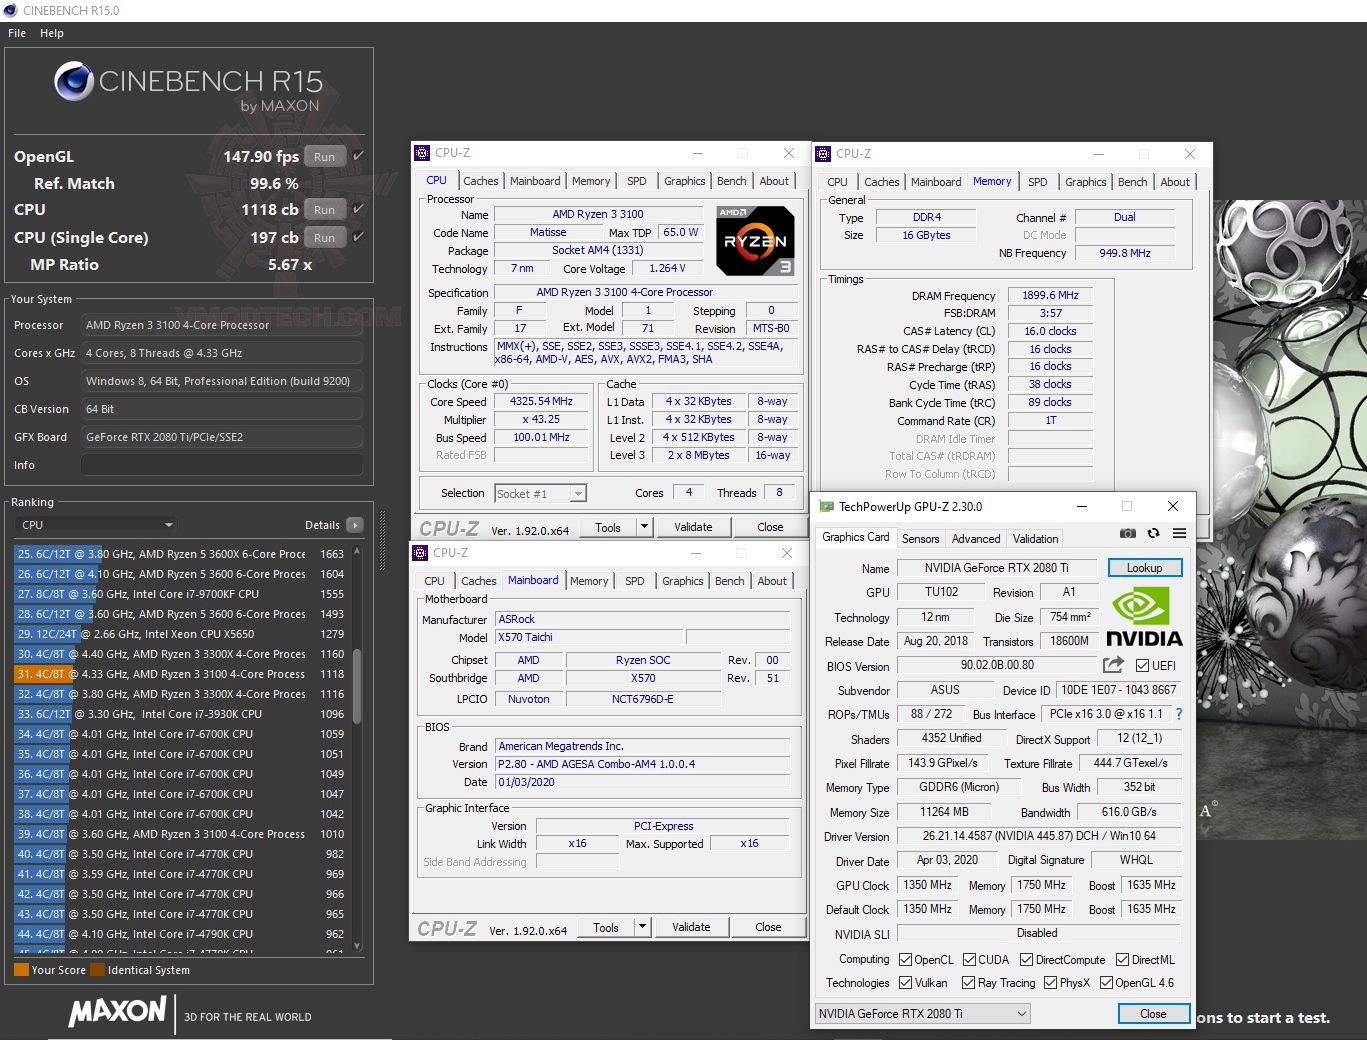
Task: Switch to Mainboard tab in Memory CPU-Z window
Action: point(936,182)
